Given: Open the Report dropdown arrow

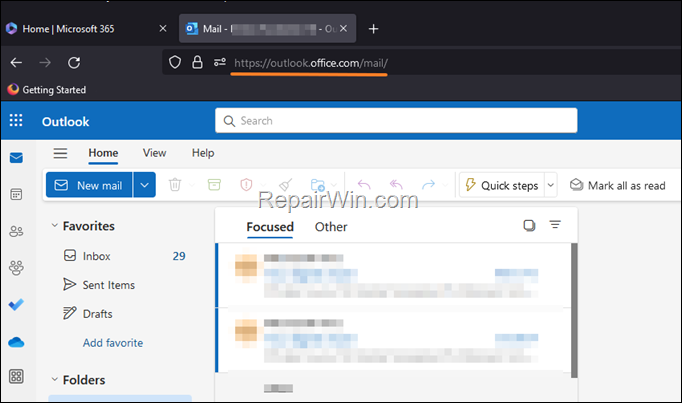Looking at the screenshot, I should pos(263,185).
